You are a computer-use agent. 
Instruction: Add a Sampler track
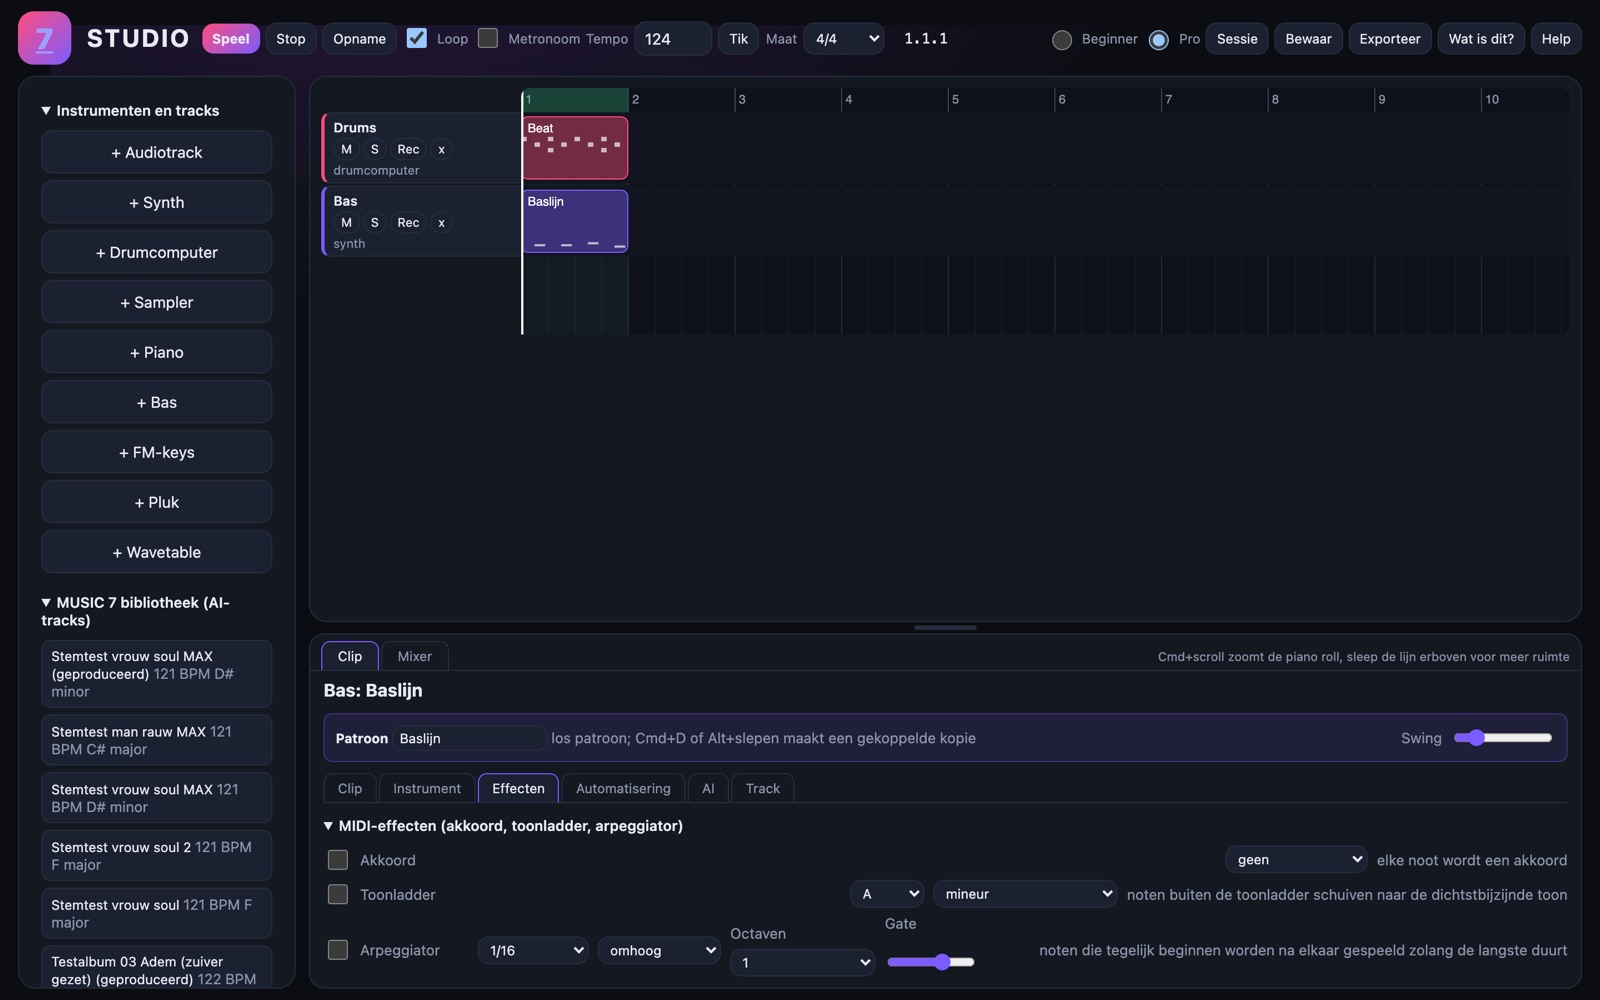pyautogui.click(x=156, y=302)
